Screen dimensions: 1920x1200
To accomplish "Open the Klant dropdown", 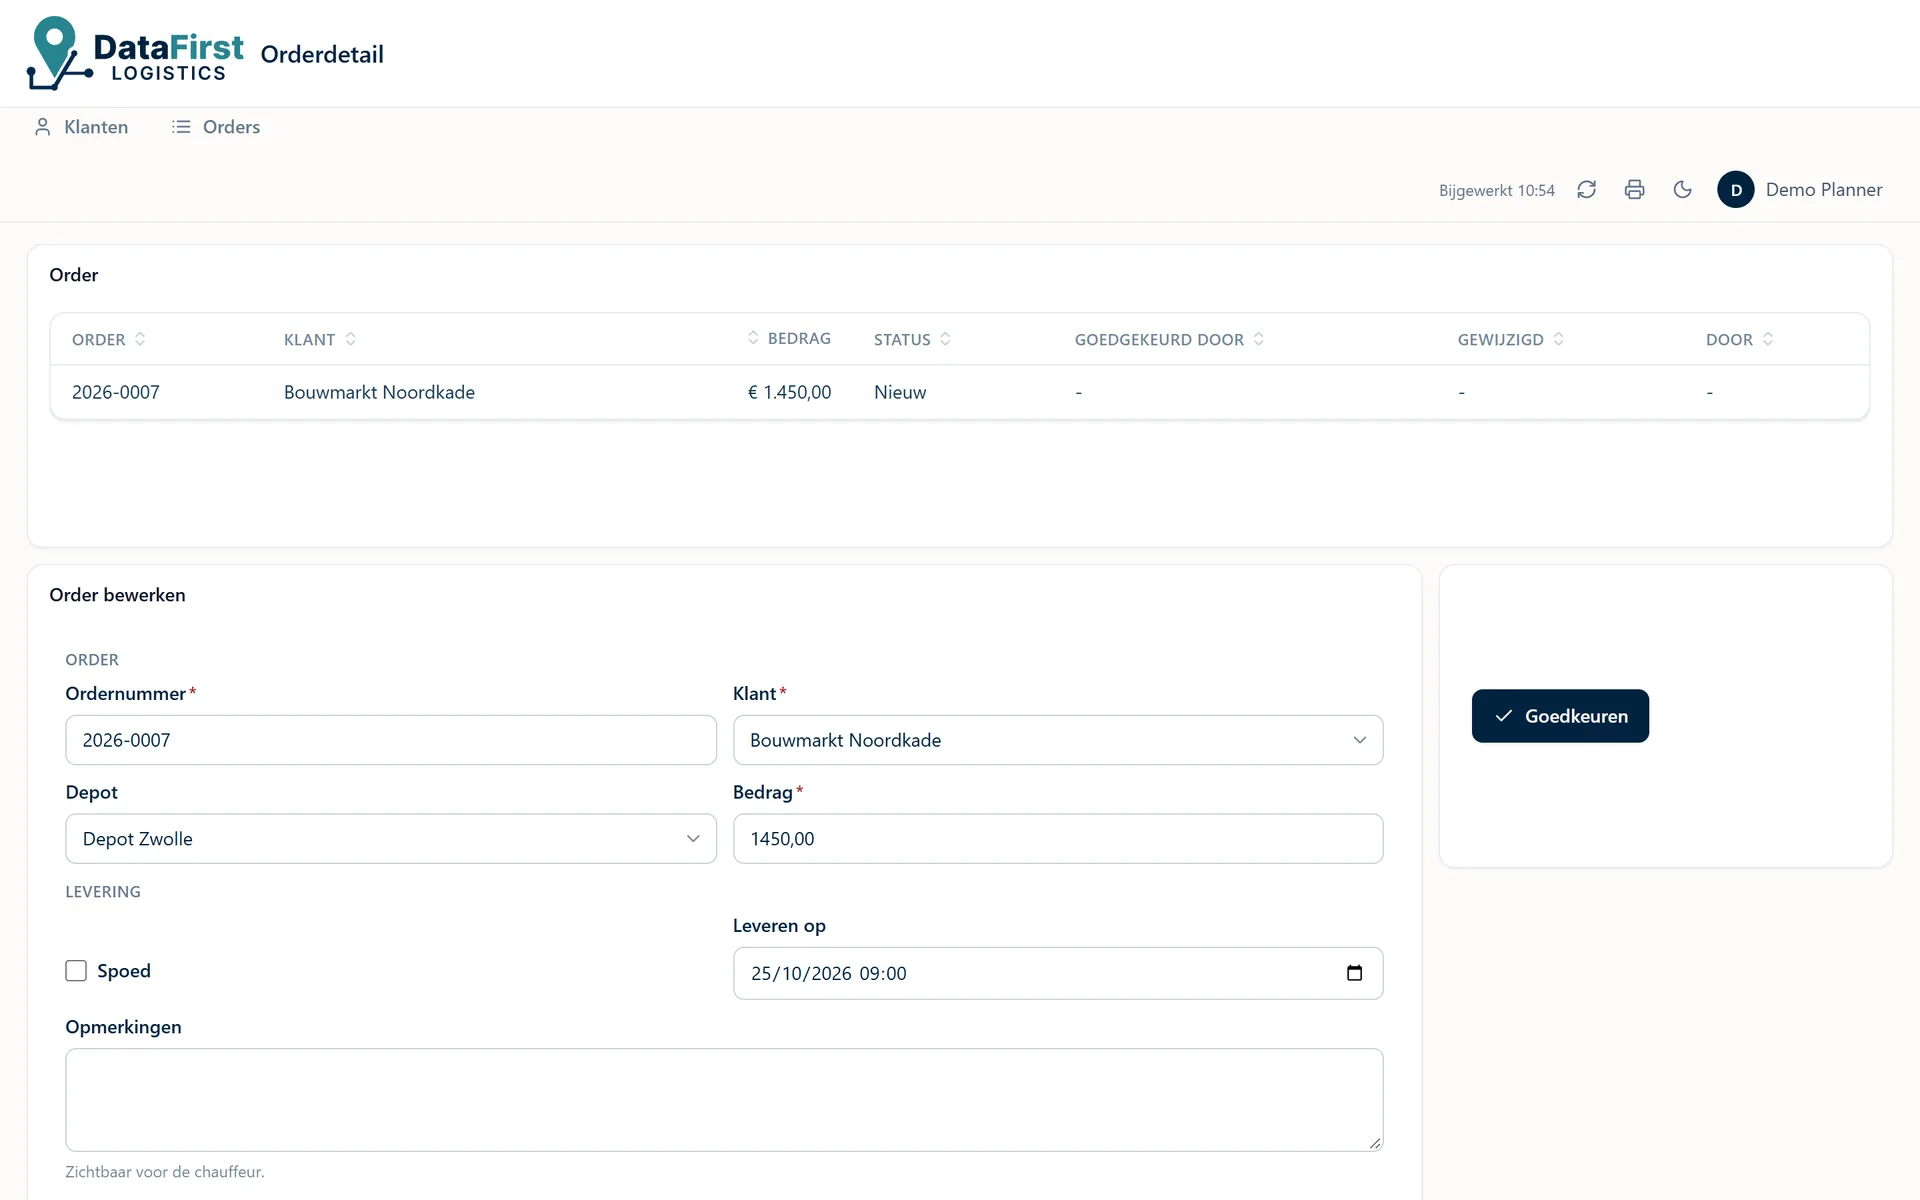I will pyautogui.click(x=1058, y=740).
